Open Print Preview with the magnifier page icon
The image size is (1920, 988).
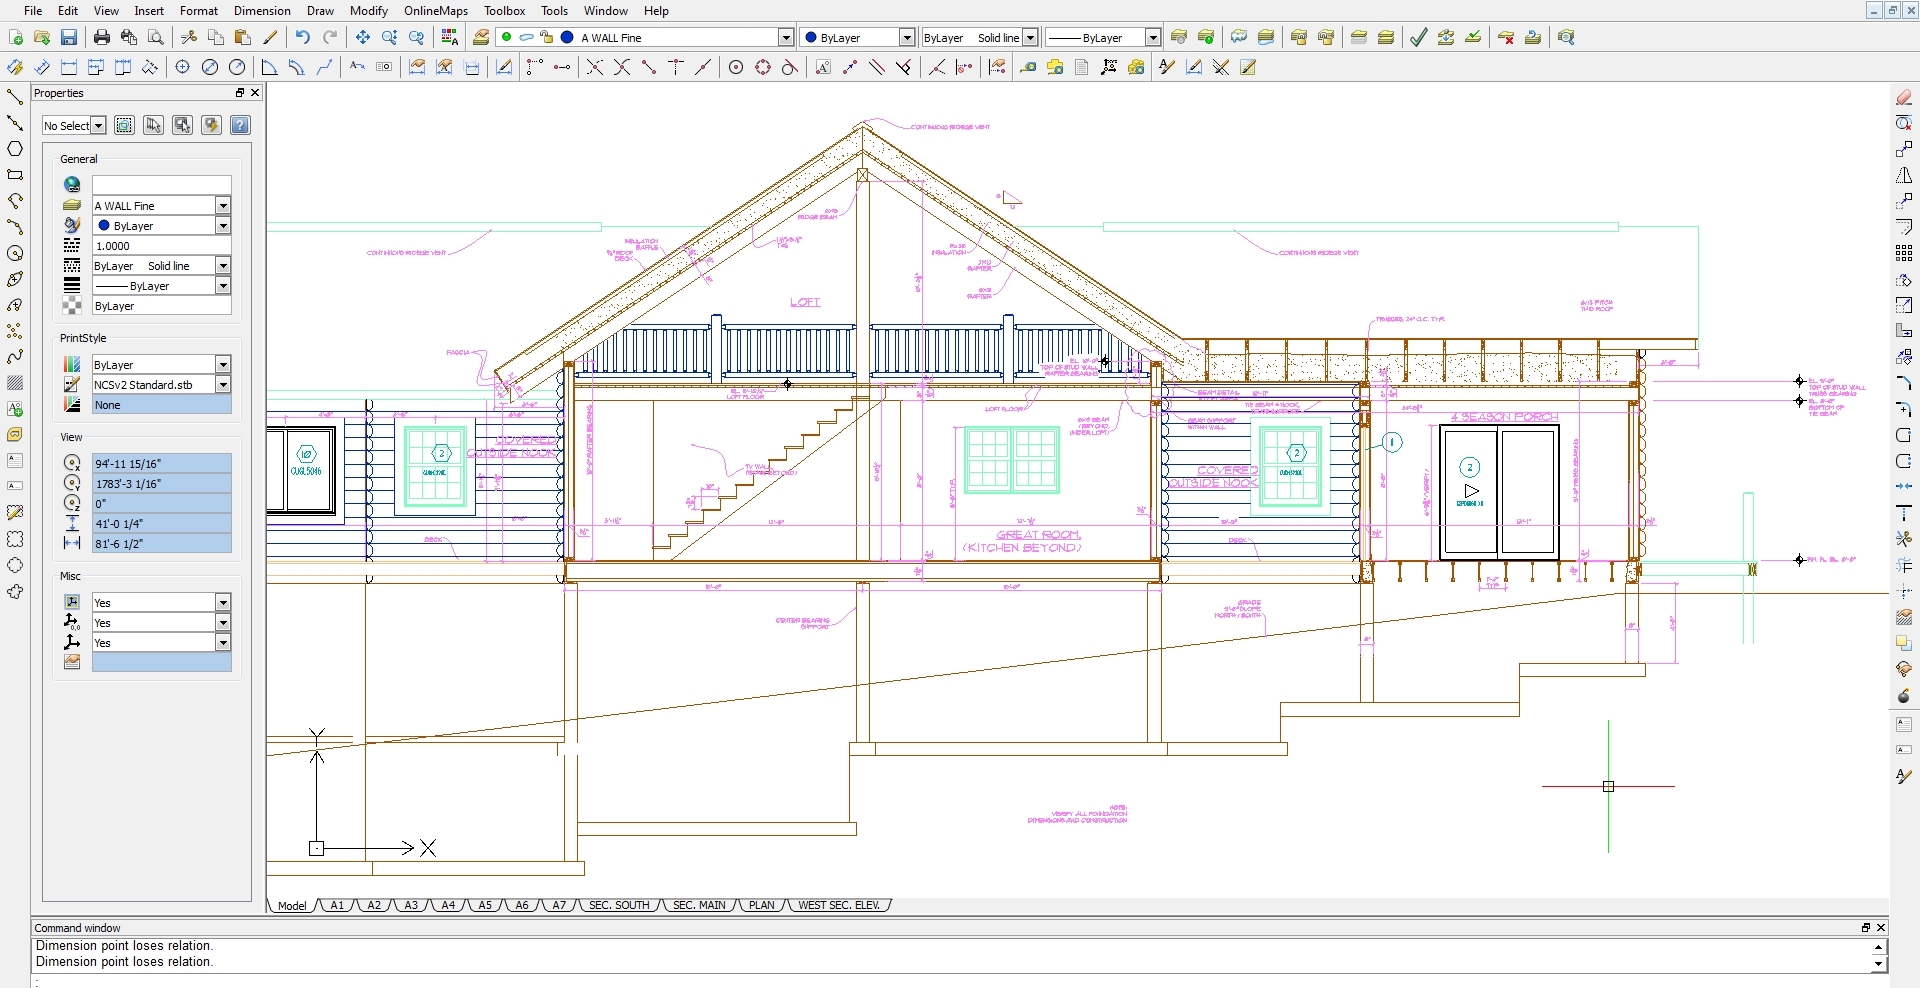[156, 37]
